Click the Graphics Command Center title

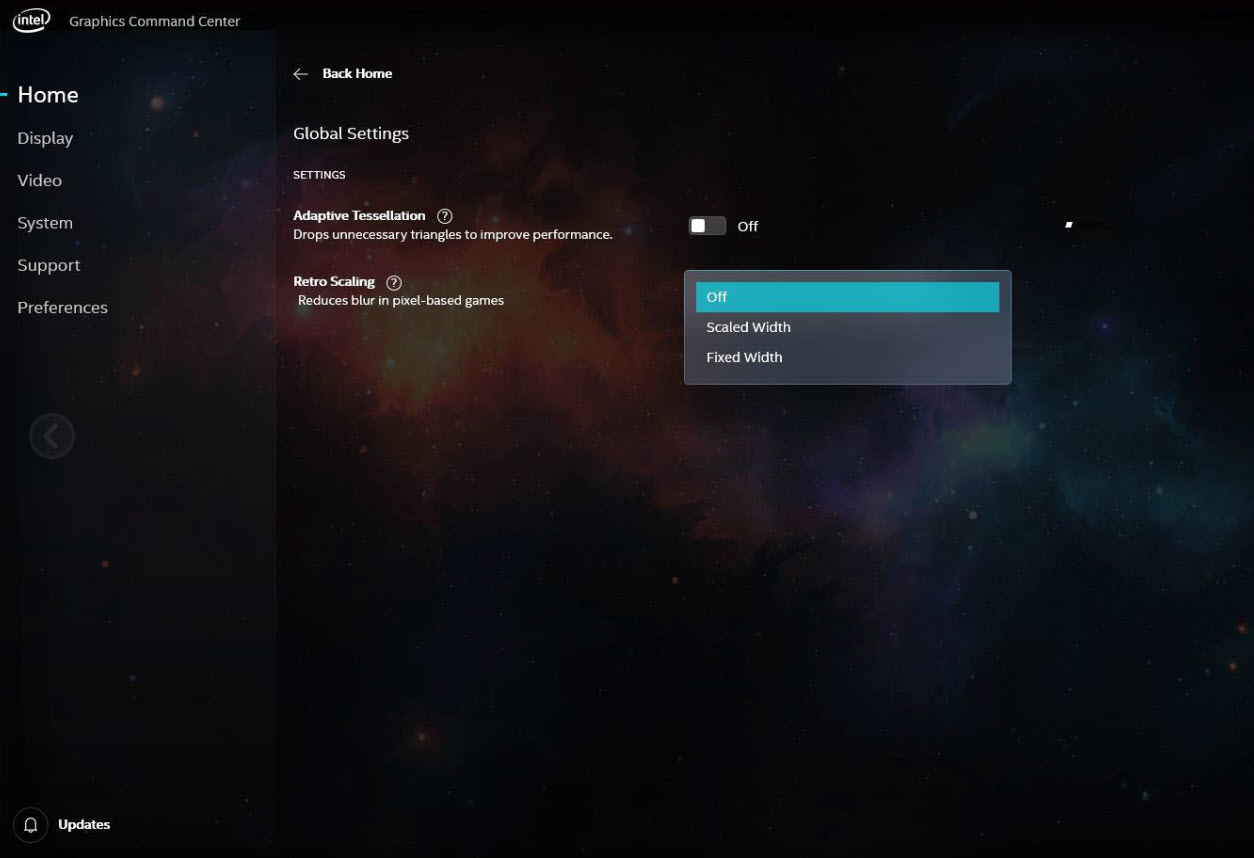pyautogui.click(x=155, y=21)
